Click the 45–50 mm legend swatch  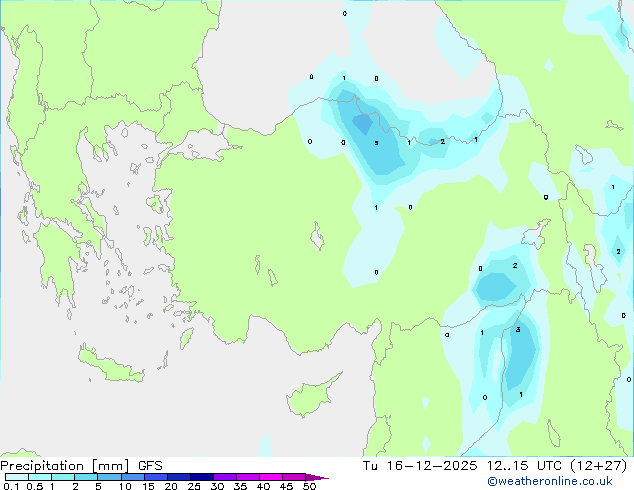point(294,477)
